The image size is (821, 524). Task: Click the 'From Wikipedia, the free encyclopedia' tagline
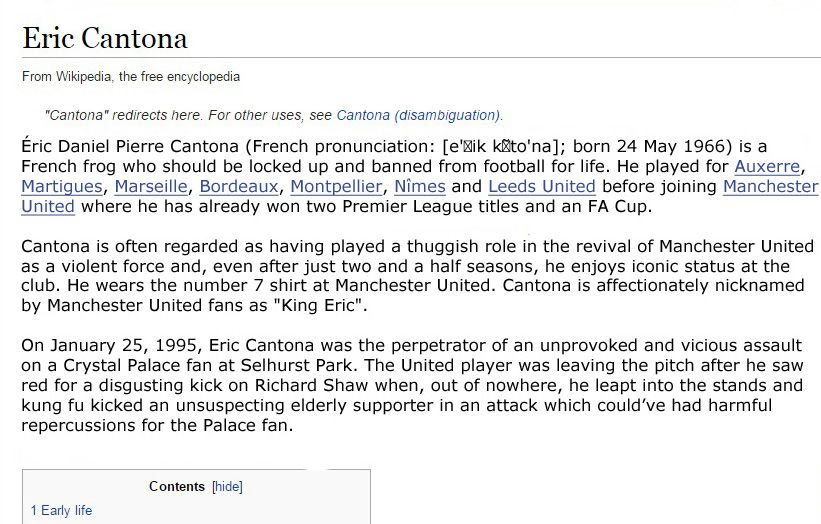(131, 76)
